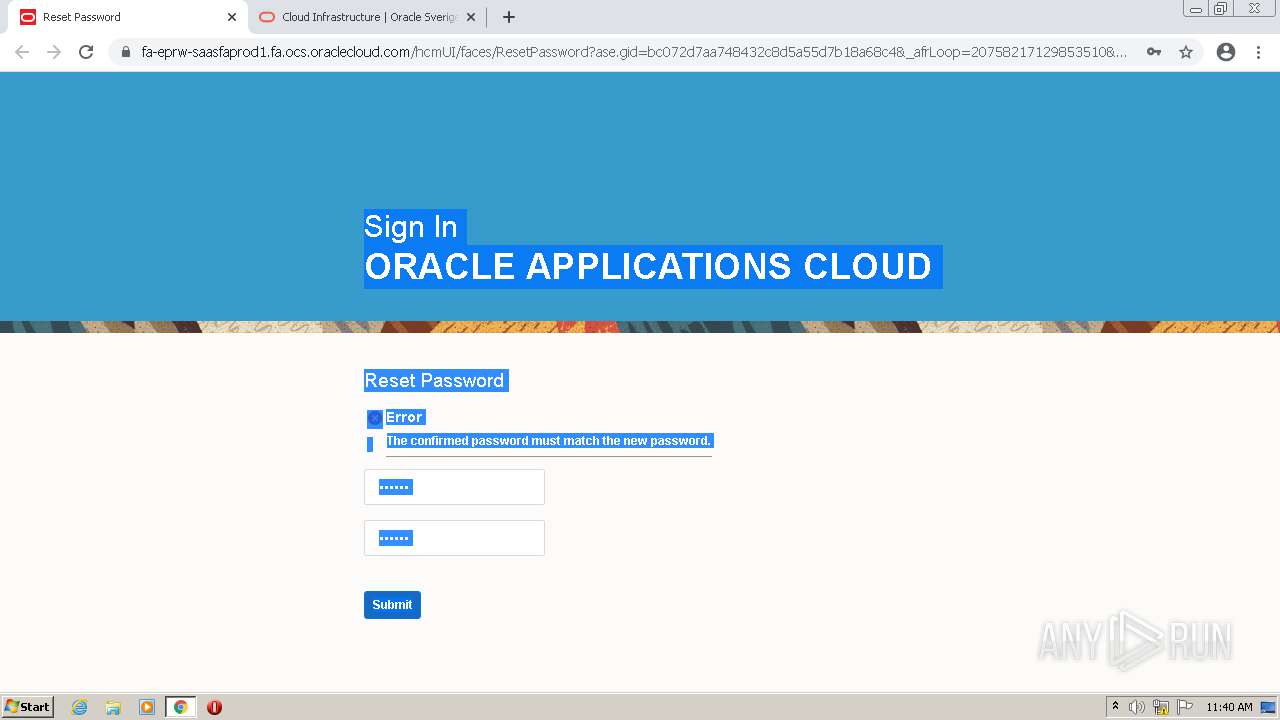
Task: Click the Sign In heading text
Action: pyautogui.click(x=411, y=227)
